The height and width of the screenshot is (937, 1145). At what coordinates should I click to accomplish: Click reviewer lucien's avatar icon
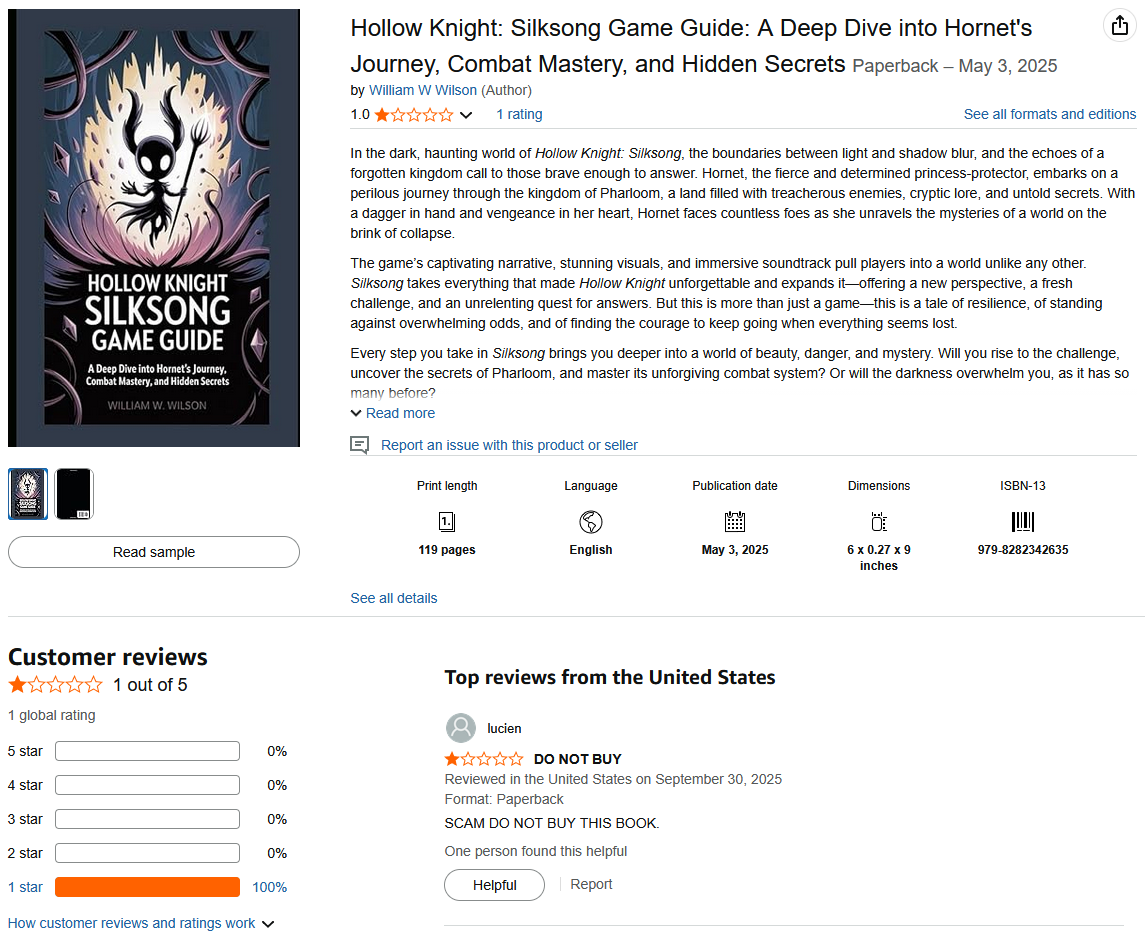point(461,728)
